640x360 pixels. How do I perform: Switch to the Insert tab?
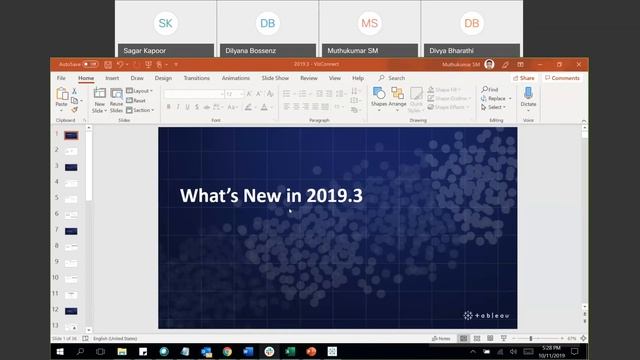(x=112, y=78)
